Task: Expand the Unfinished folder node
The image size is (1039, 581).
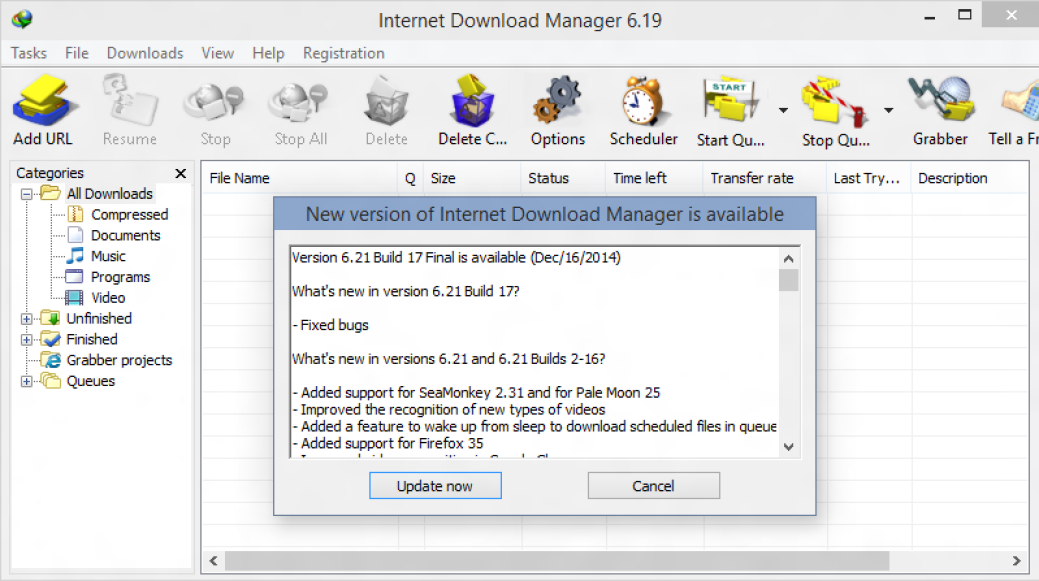Action: click(x=27, y=319)
